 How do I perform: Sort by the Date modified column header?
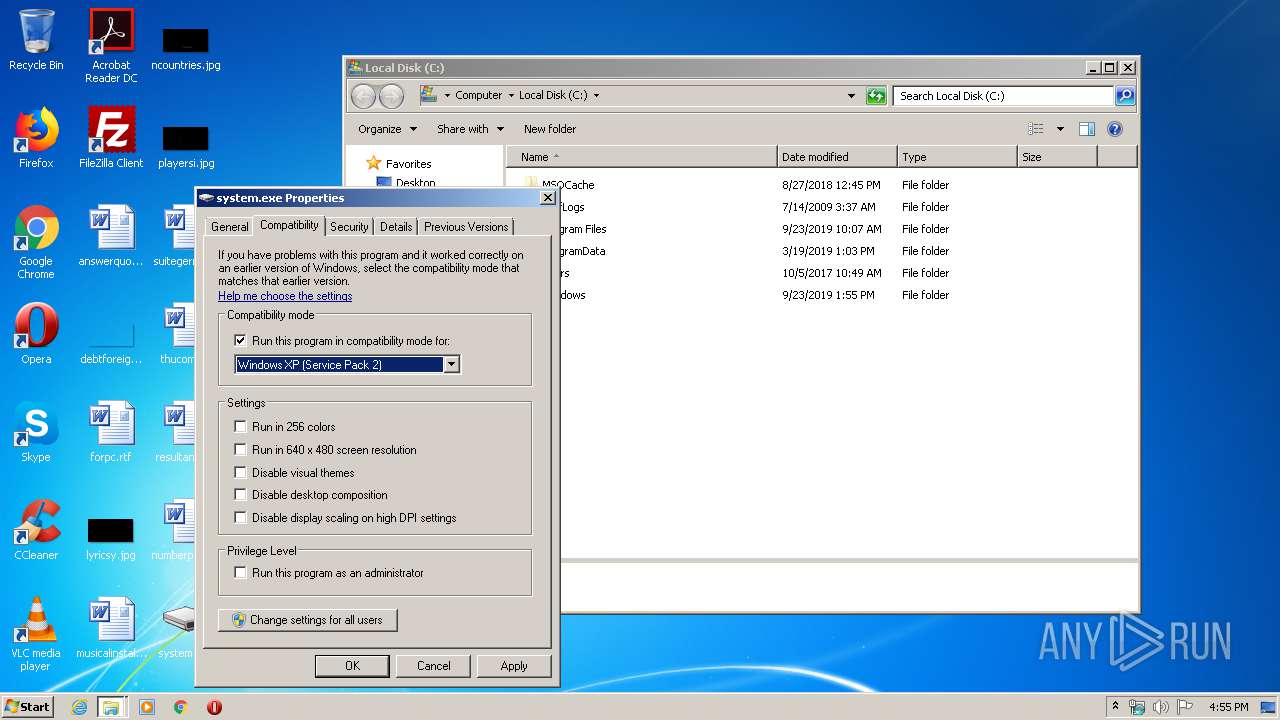837,157
